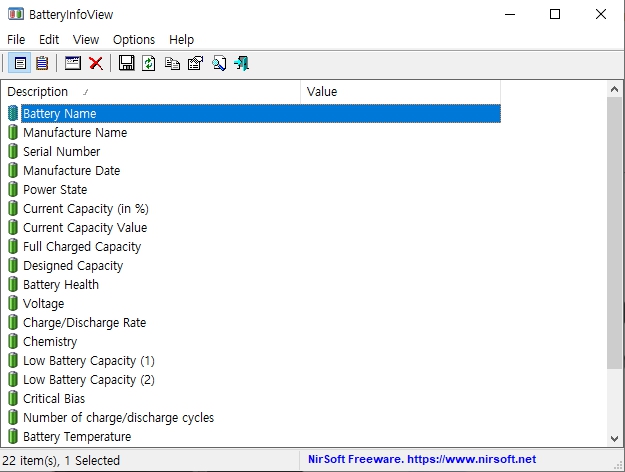Click the floppy disk Save icon
The width and height of the screenshot is (625, 472).
(127, 63)
